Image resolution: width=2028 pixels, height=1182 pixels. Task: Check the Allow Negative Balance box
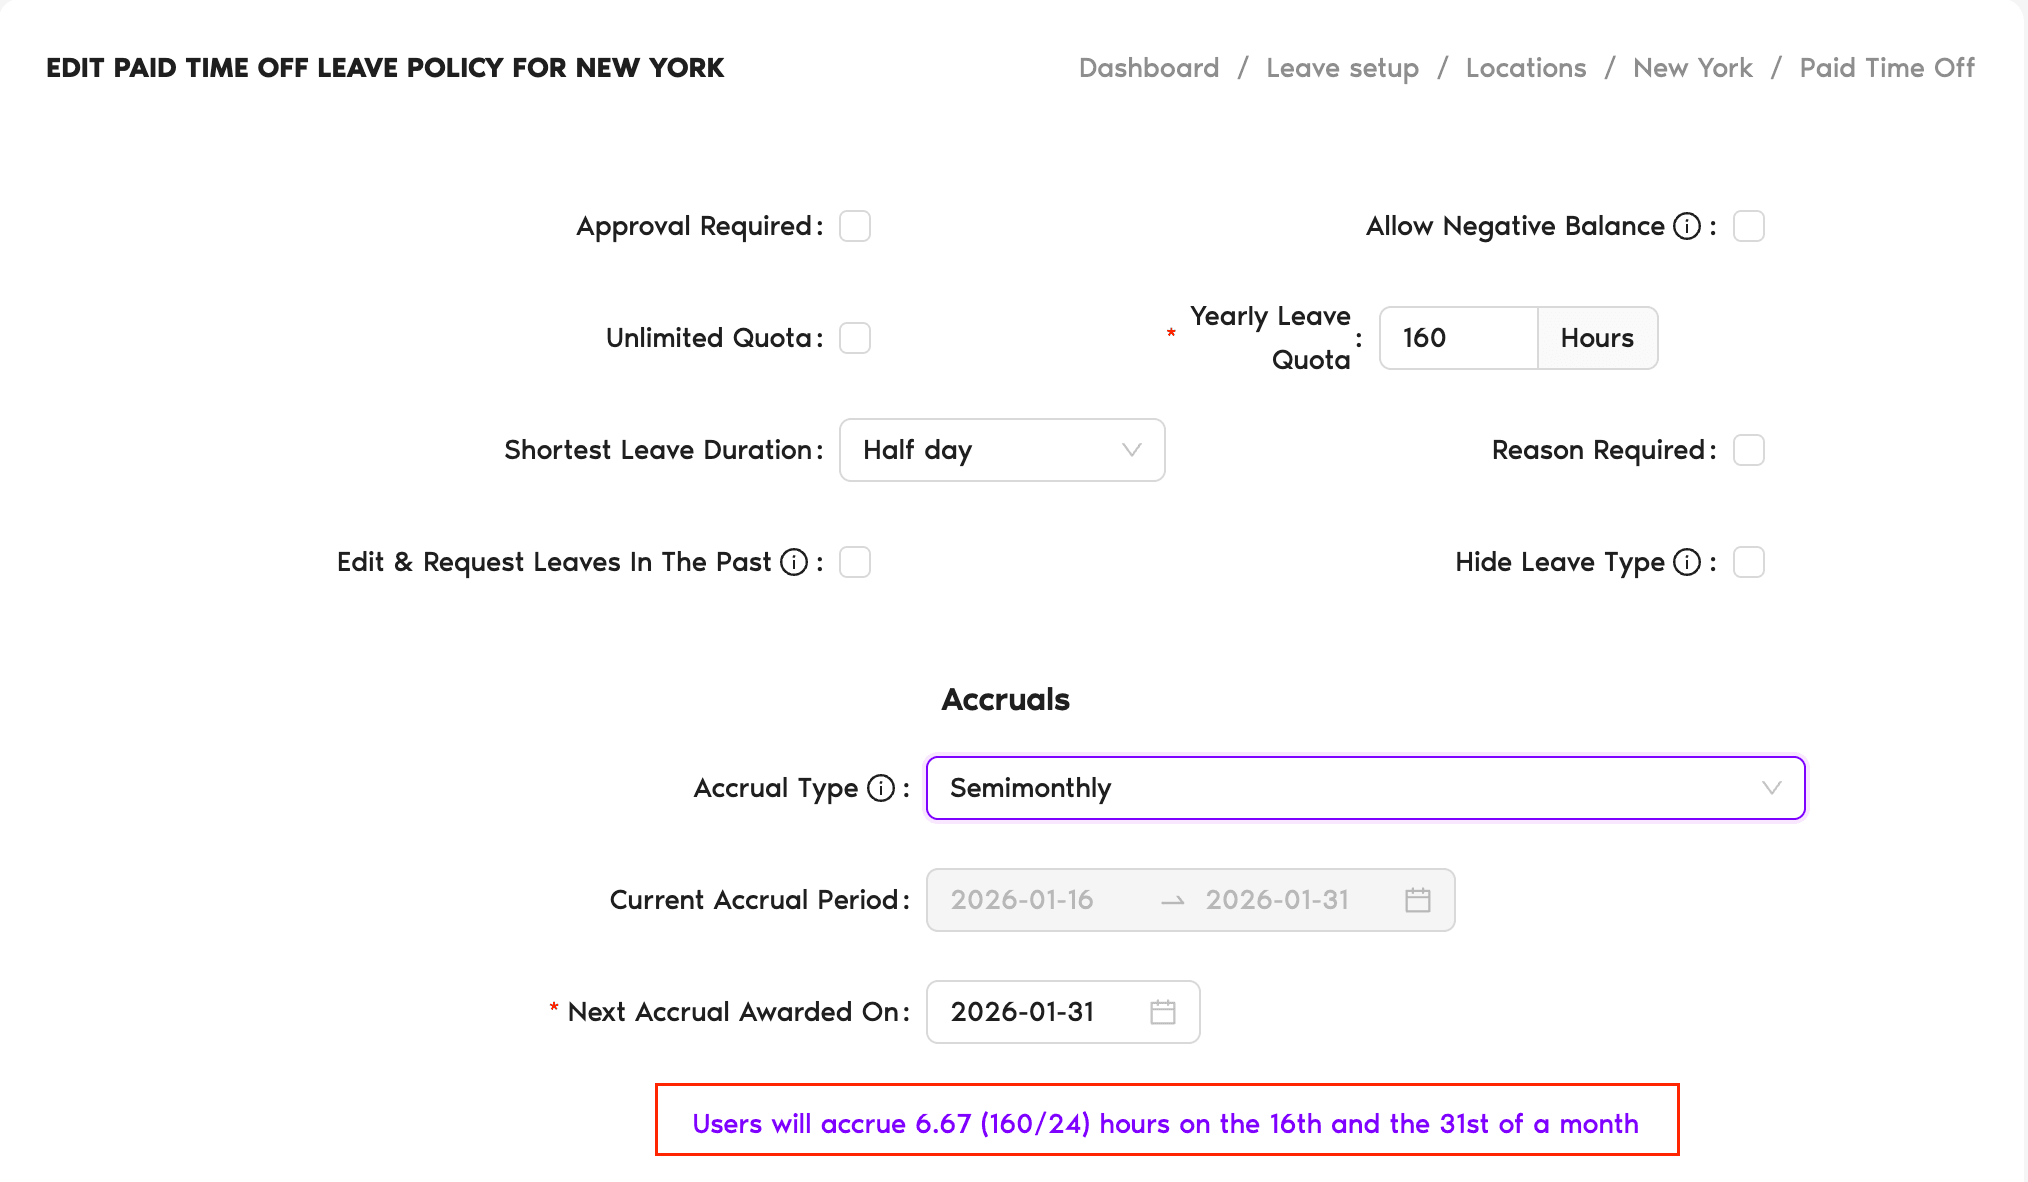click(x=1749, y=226)
